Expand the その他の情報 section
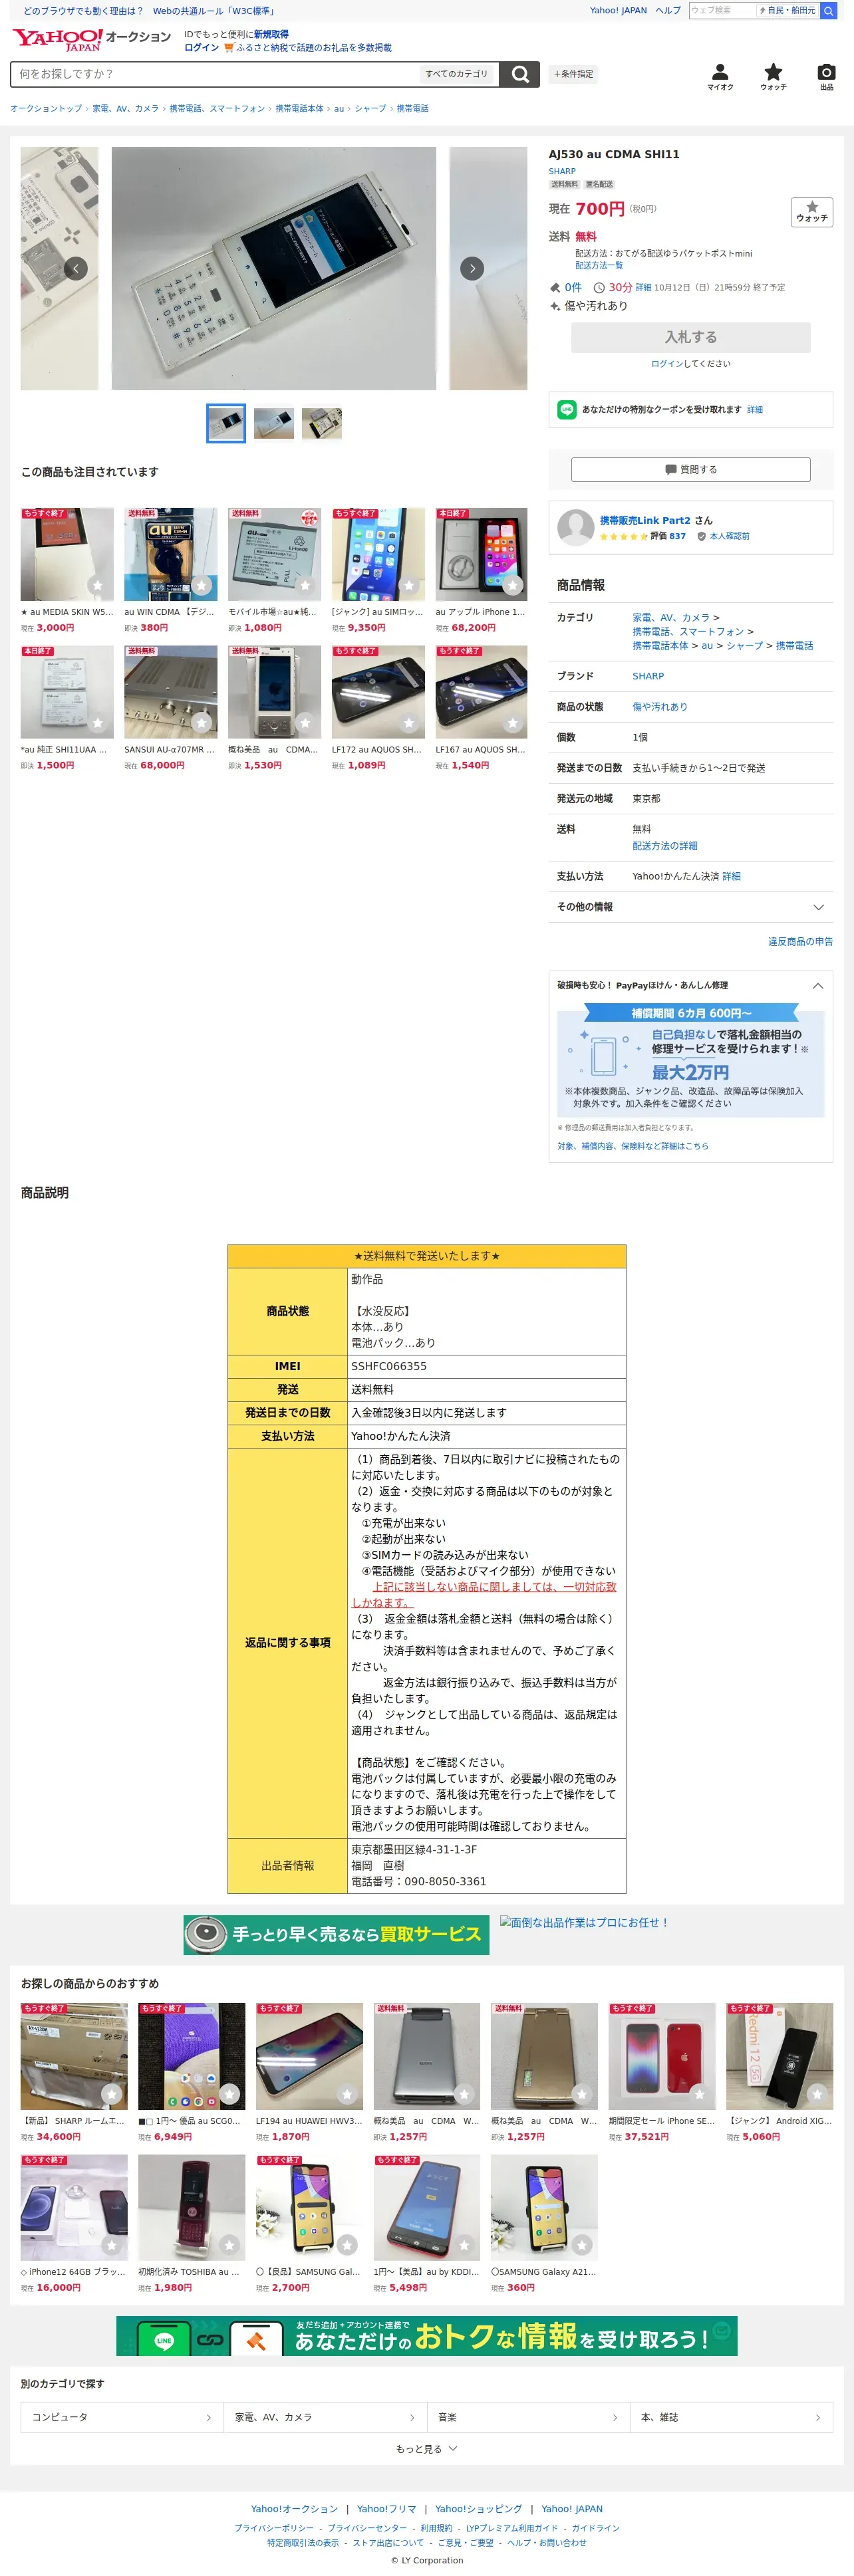854x2576 pixels. (691, 907)
